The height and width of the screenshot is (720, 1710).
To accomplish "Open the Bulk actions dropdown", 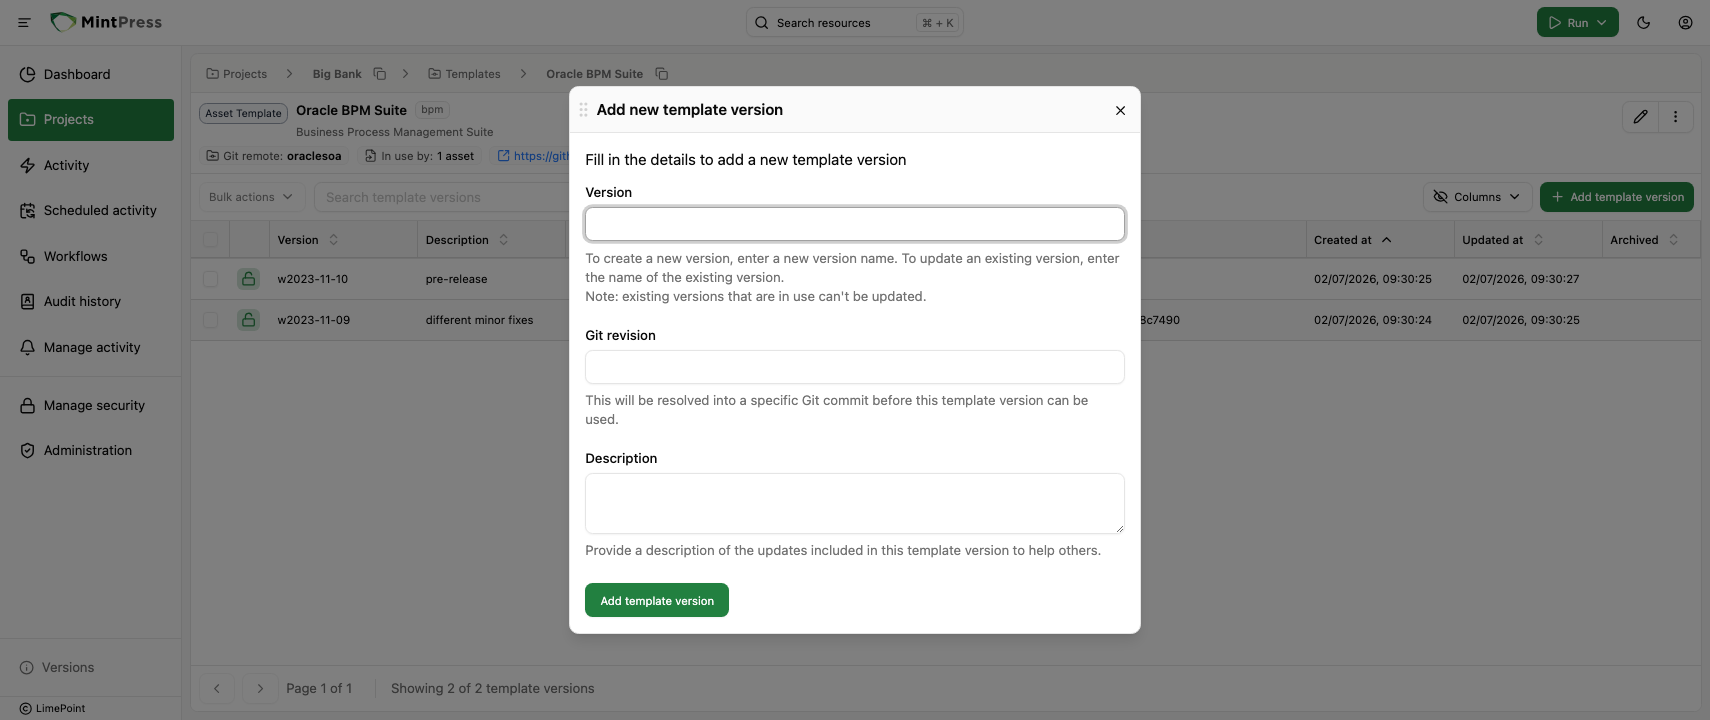I will pyautogui.click(x=251, y=197).
